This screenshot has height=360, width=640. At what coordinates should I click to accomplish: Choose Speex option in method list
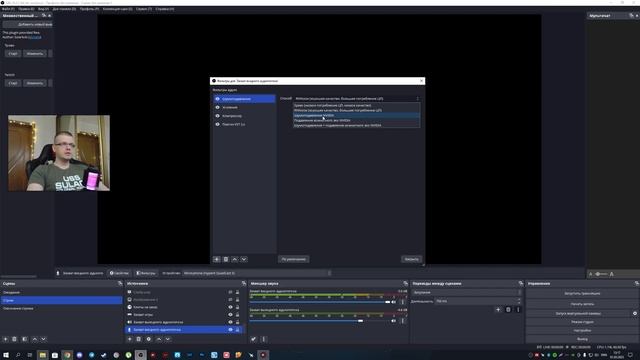click(357, 105)
